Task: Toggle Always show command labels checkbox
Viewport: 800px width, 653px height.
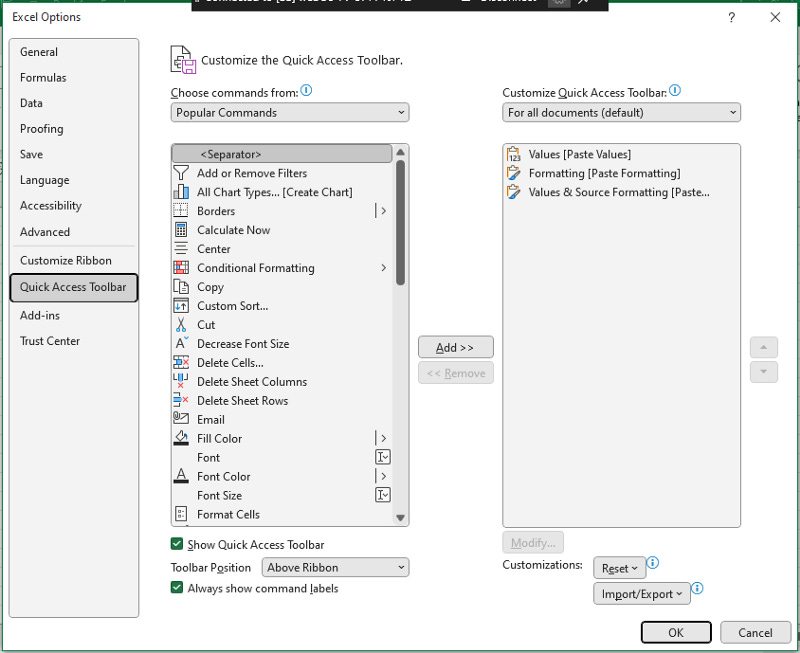Action: click(x=177, y=588)
